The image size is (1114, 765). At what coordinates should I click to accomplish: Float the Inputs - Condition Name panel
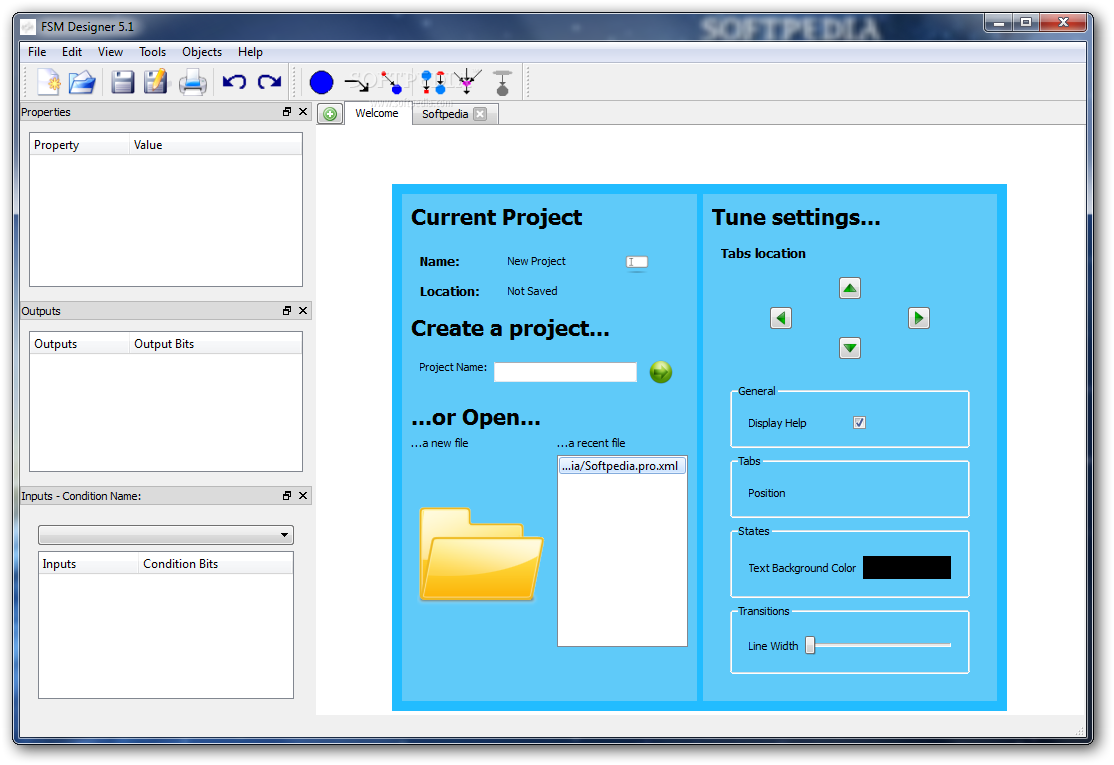[287, 495]
